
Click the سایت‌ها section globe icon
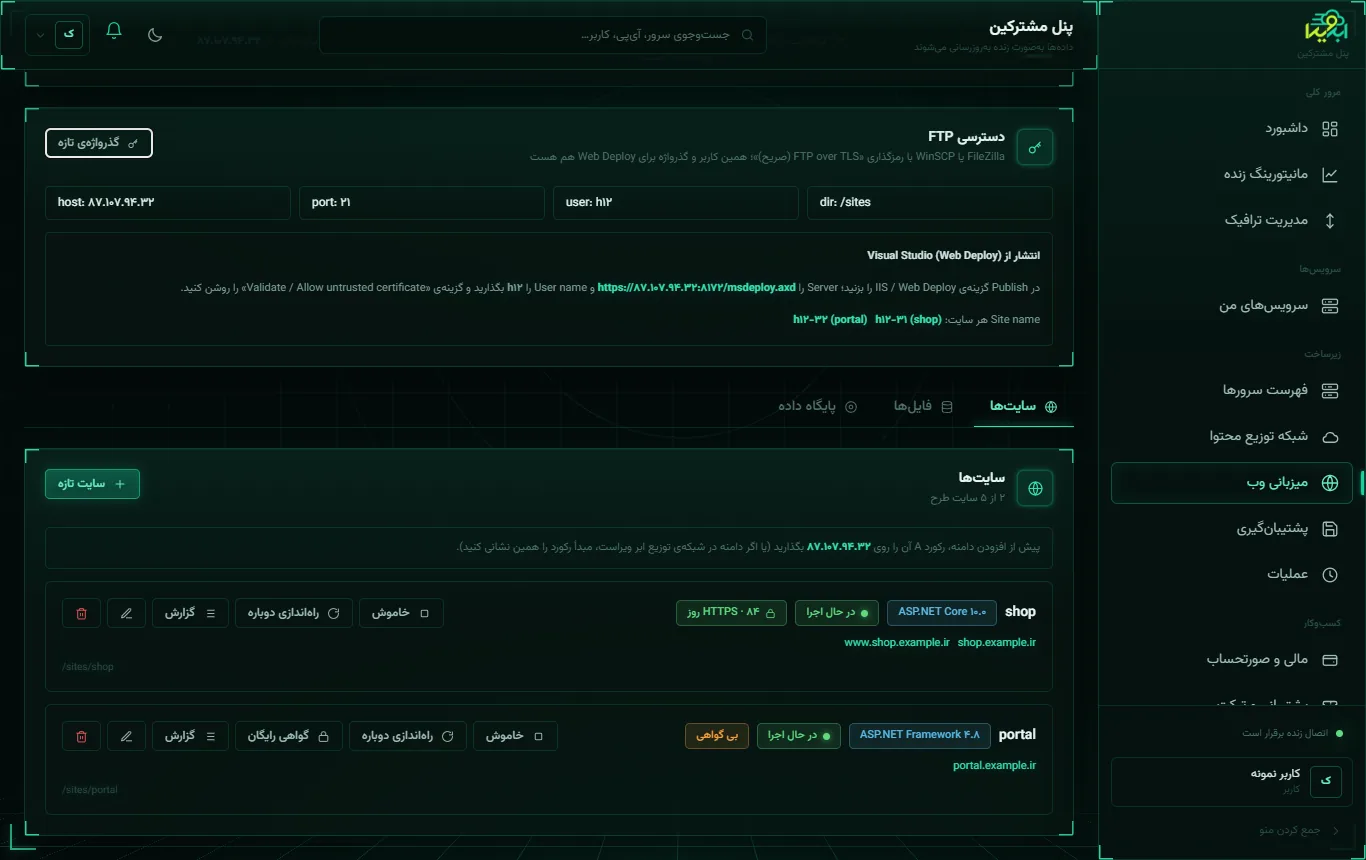pyautogui.click(x=1035, y=489)
